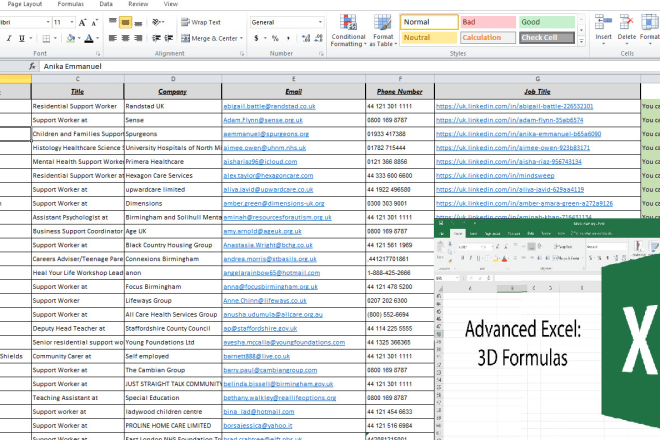Select the Randstad UK company cell

(x=173, y=107)
